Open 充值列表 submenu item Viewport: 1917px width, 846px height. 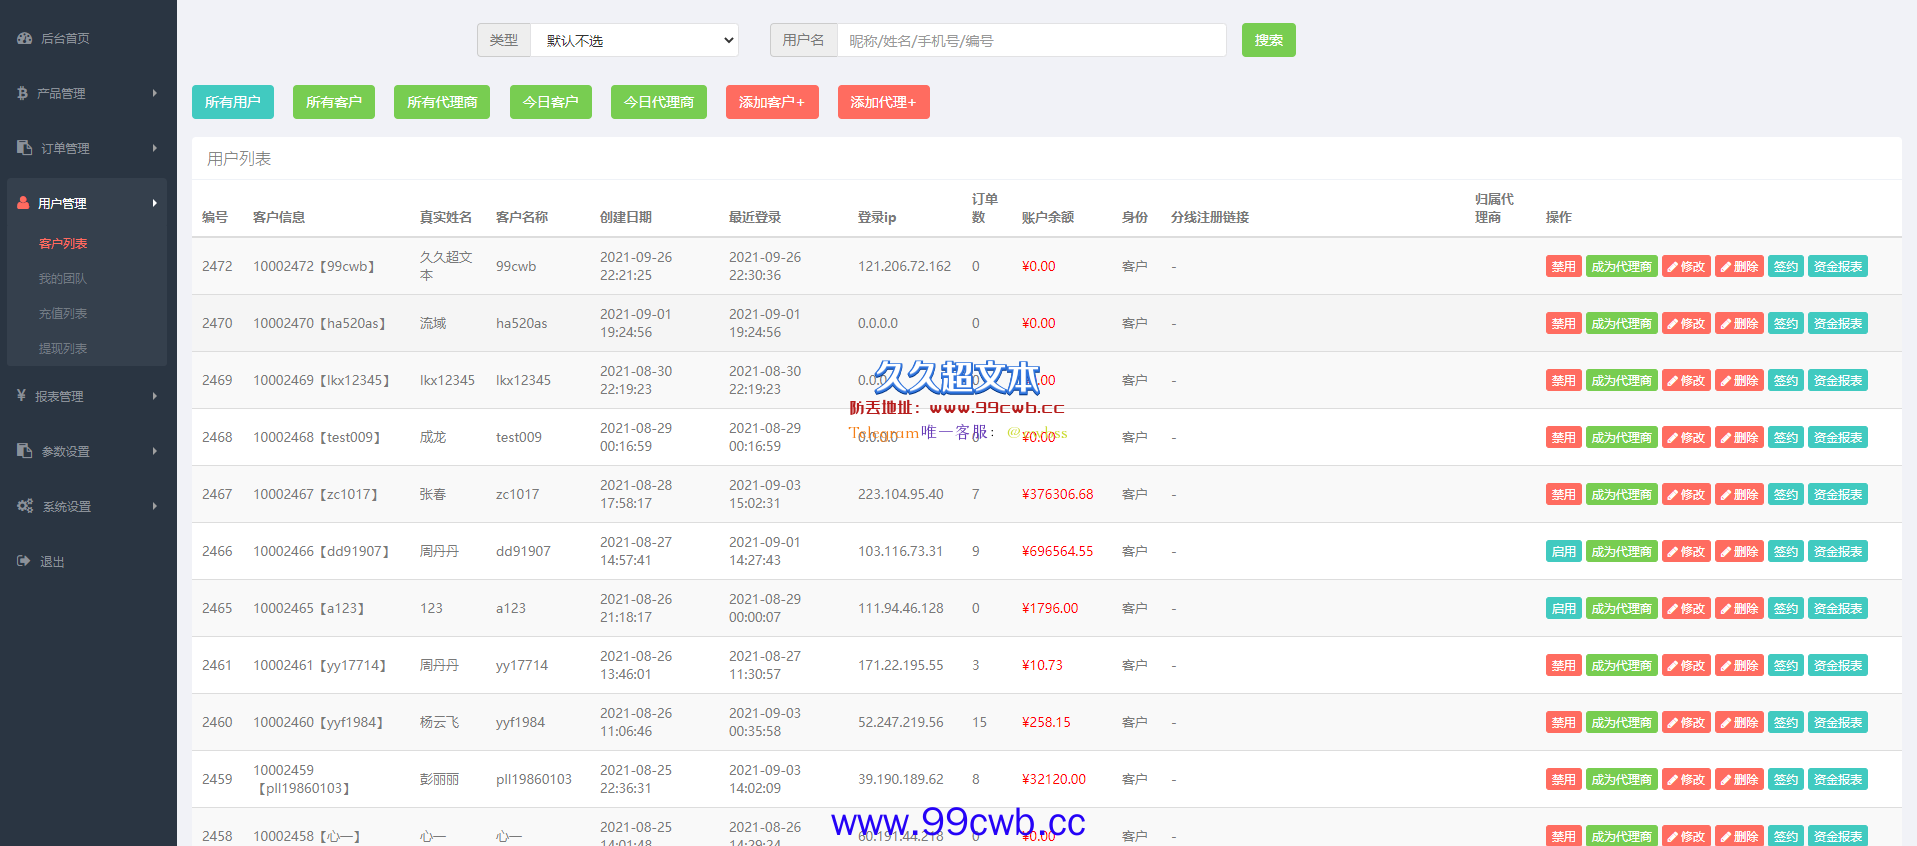(63, 313)
